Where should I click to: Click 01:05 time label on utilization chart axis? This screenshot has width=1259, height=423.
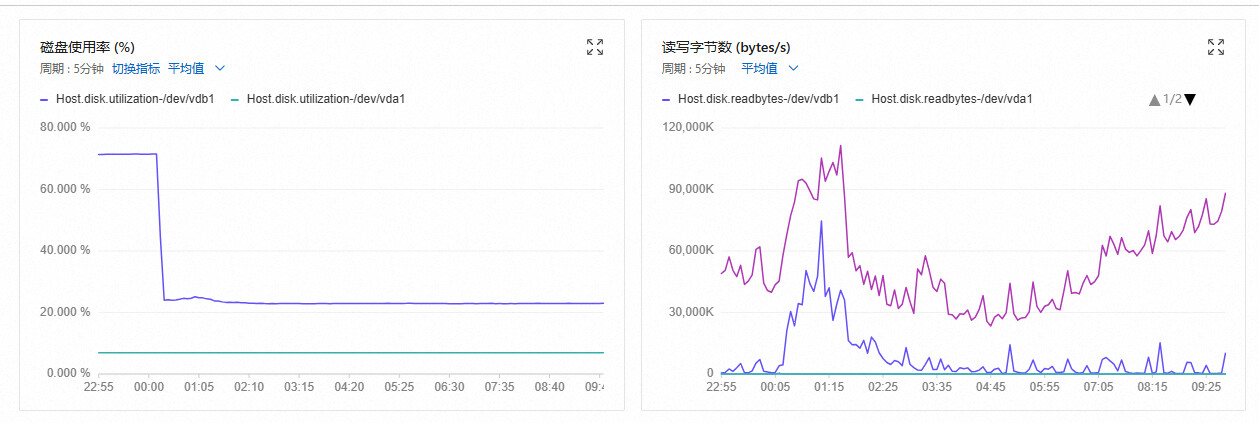(x=198, y=386)
